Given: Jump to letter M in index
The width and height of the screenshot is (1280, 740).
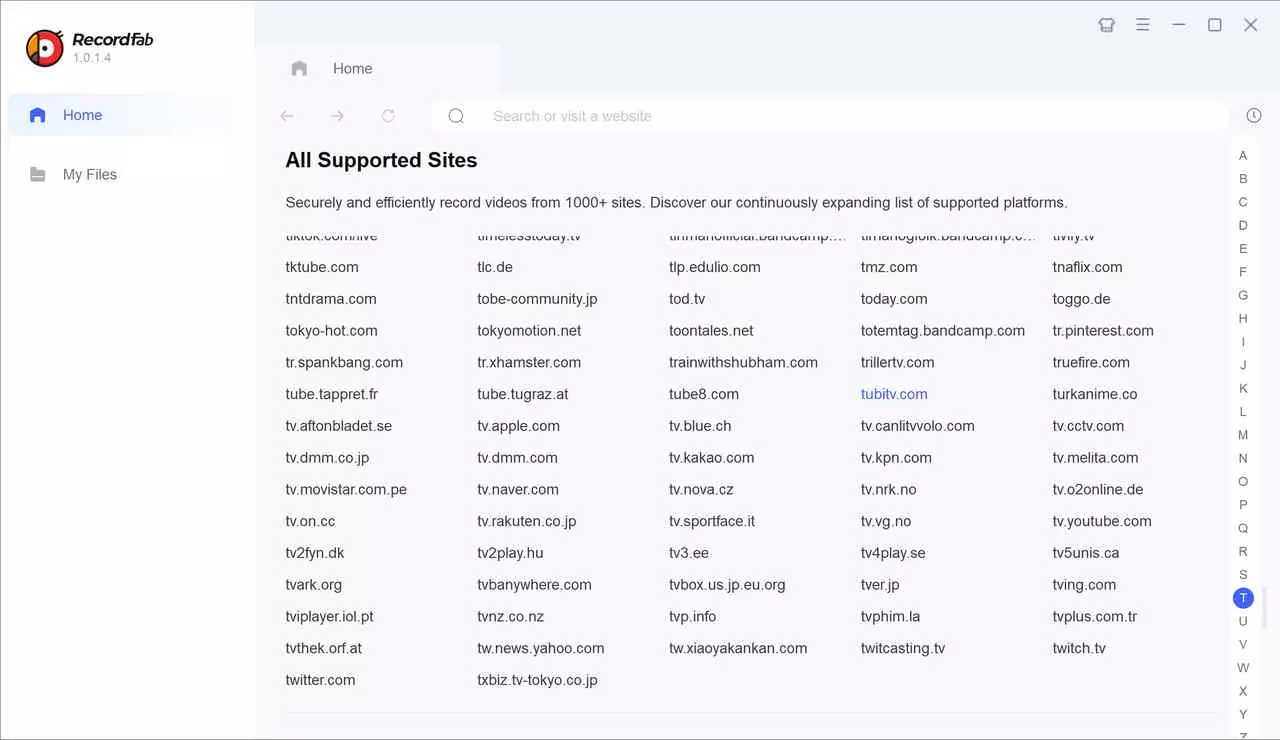Looking at the screenshot, I should [1243, 435].
